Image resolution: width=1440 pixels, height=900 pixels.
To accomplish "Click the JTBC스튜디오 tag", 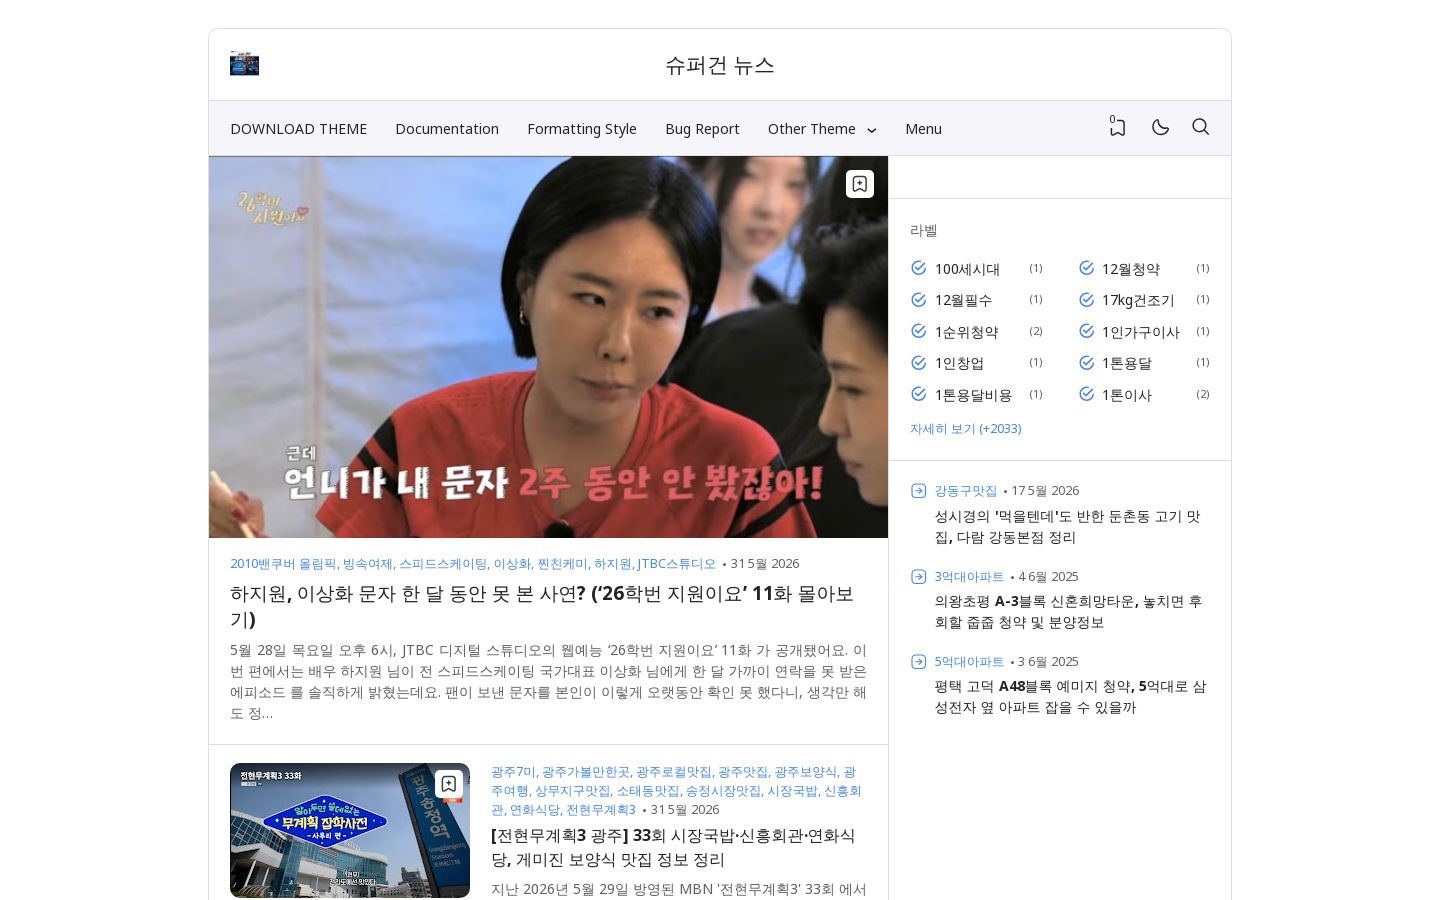I will pyautogui.click(x=677, y=564).
